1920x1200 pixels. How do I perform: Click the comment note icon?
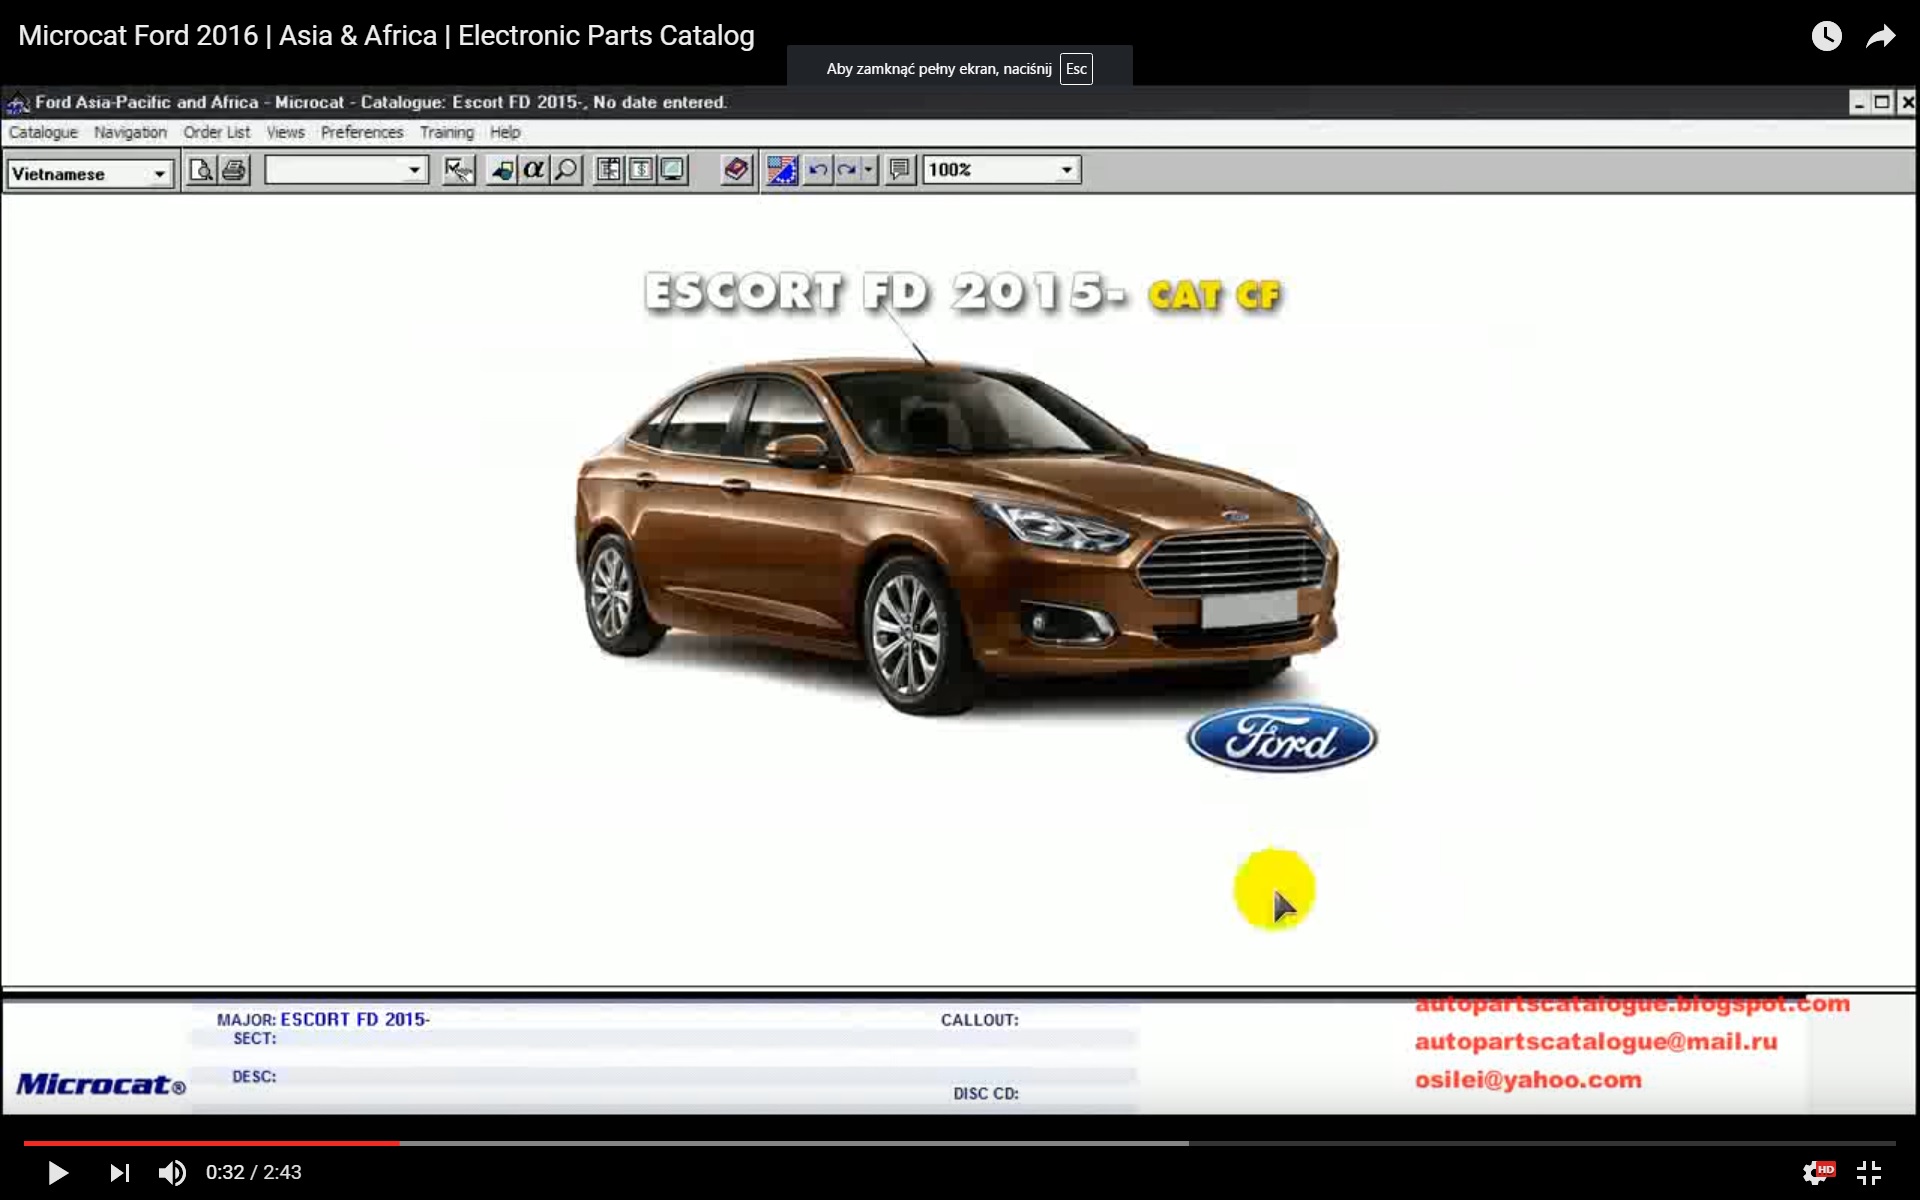click(900, 170)
